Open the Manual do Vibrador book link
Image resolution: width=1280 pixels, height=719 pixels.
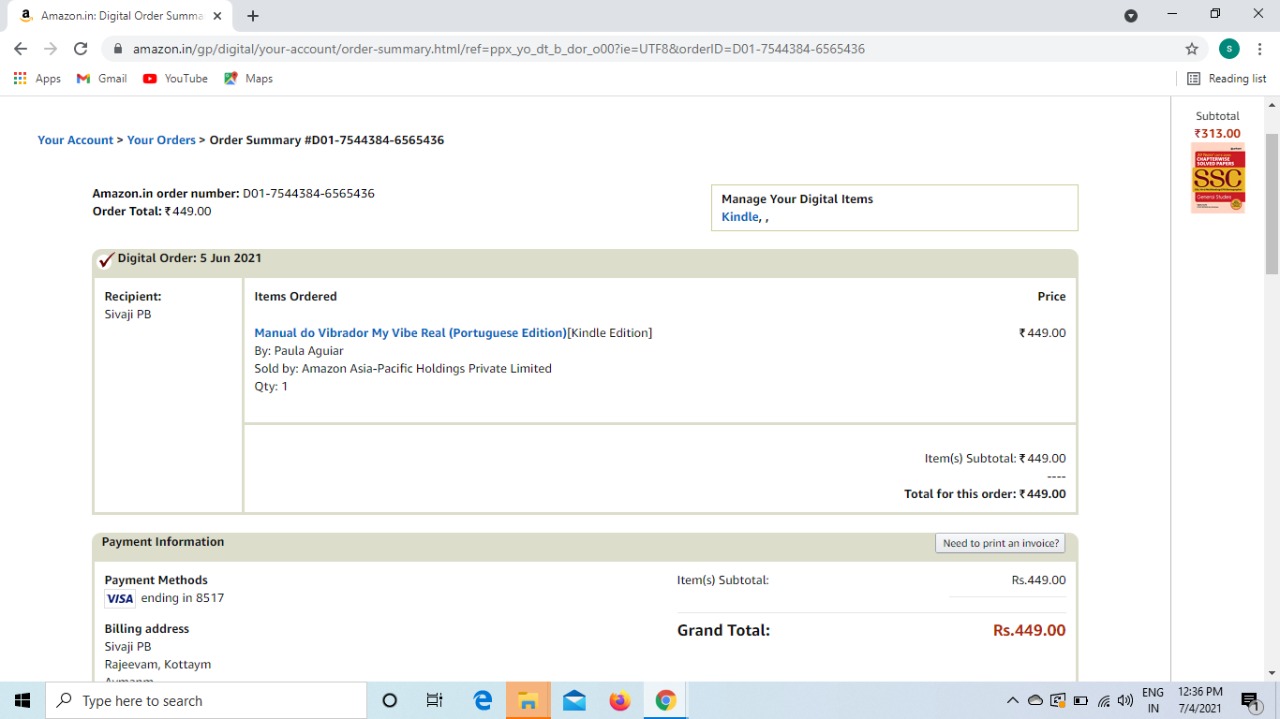(410, 333)
